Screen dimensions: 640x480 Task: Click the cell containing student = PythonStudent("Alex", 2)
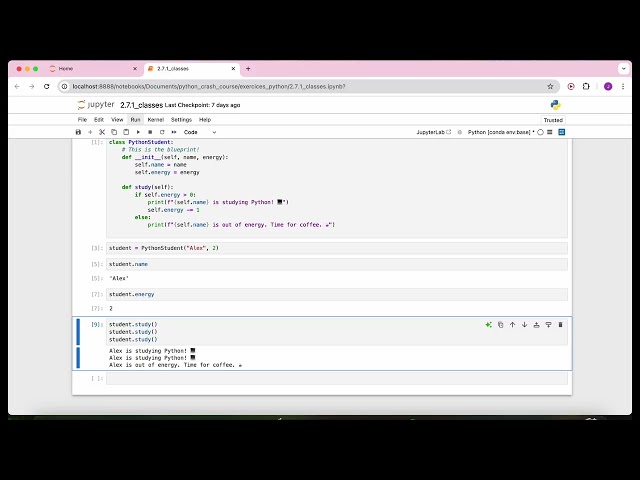click(337, 248)
